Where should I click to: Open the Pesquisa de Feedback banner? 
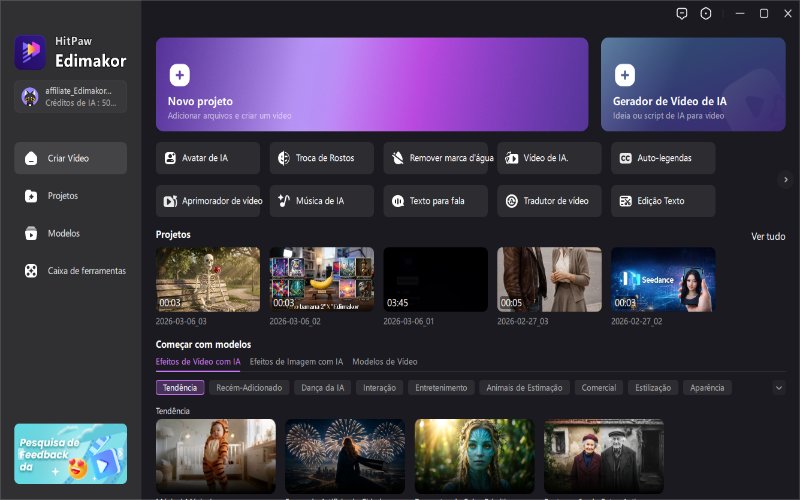[x=70, y=454]
